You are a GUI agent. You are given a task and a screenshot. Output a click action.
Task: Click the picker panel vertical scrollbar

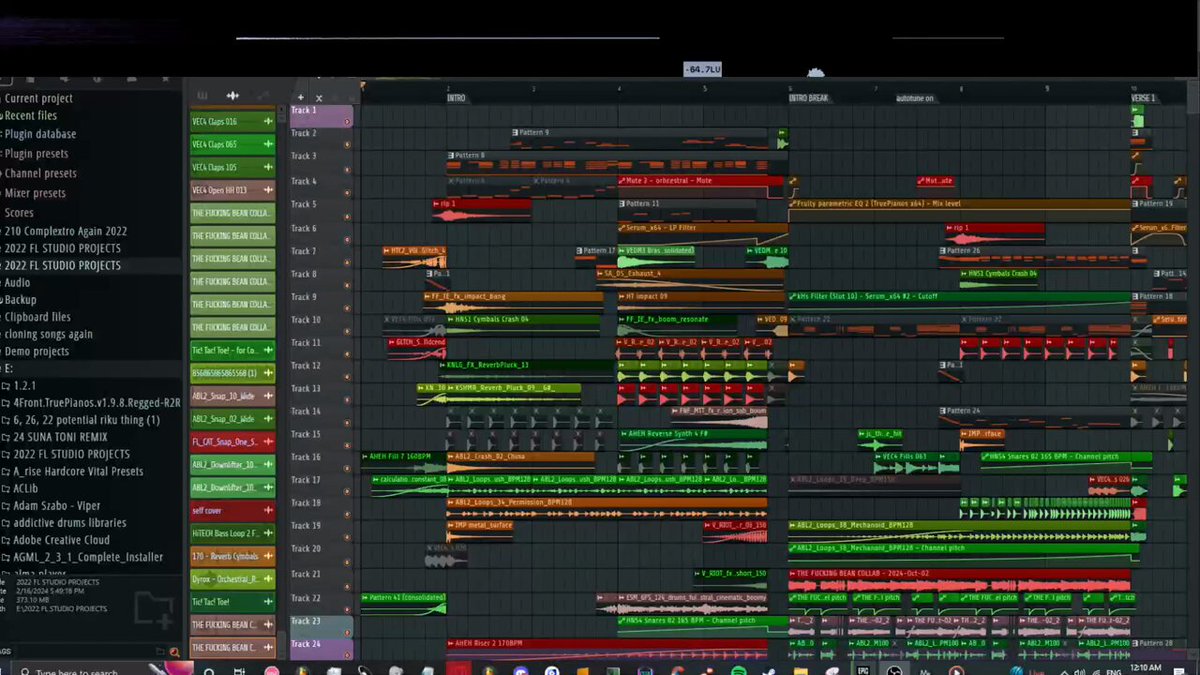[282, 380]
